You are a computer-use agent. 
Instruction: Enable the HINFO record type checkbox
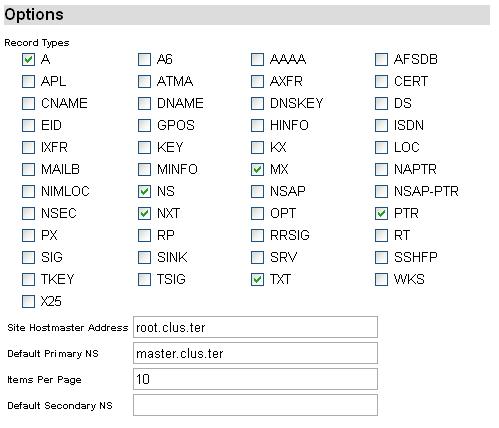pyautogui.click(x=257, y=126)
